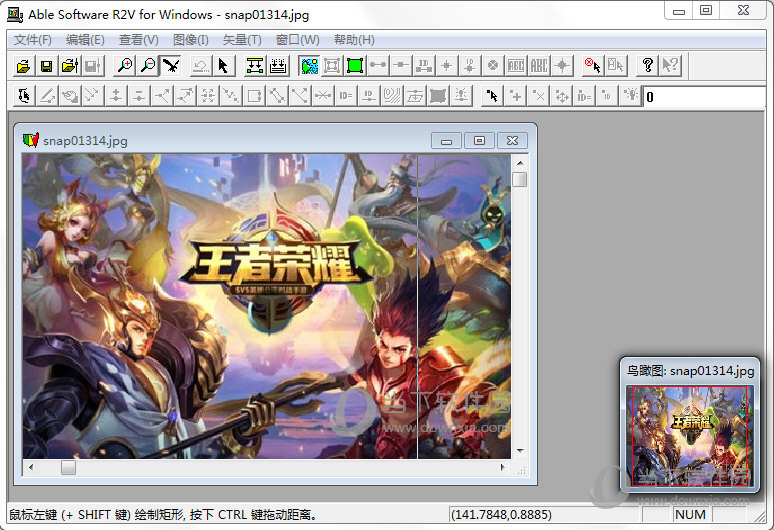The image size is (774, 530).
Task: Click the grayed filled polygon square icon
Action: 438,96
